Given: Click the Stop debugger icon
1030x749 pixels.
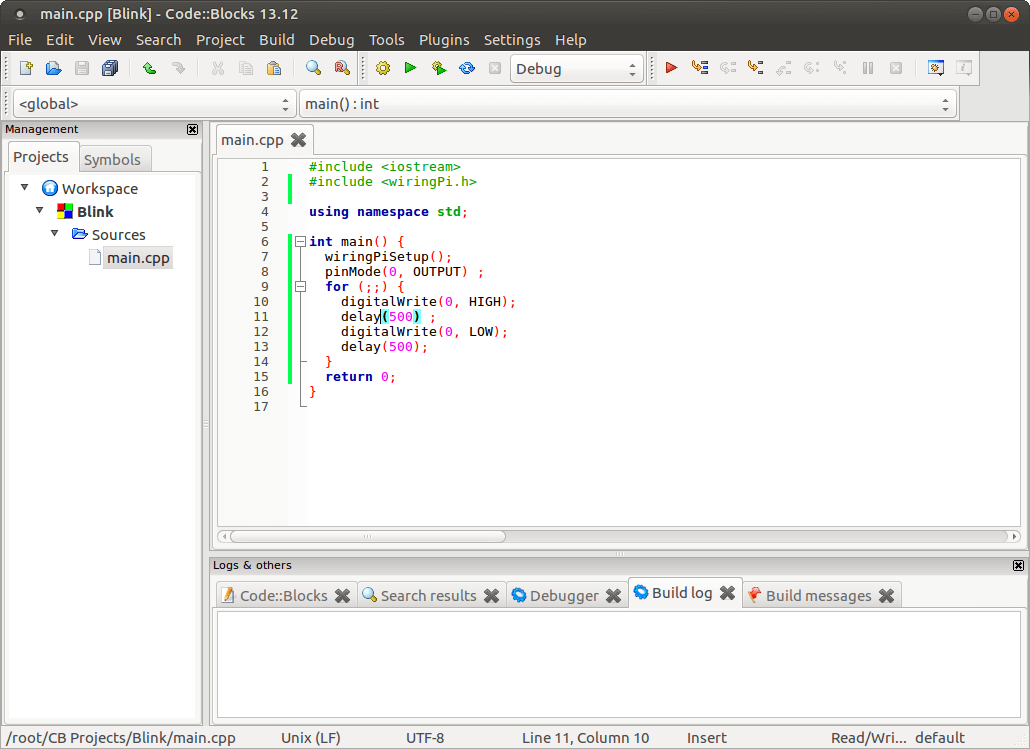Looking at the screenshot, I should pyautogui.click(x=896, y=68).
